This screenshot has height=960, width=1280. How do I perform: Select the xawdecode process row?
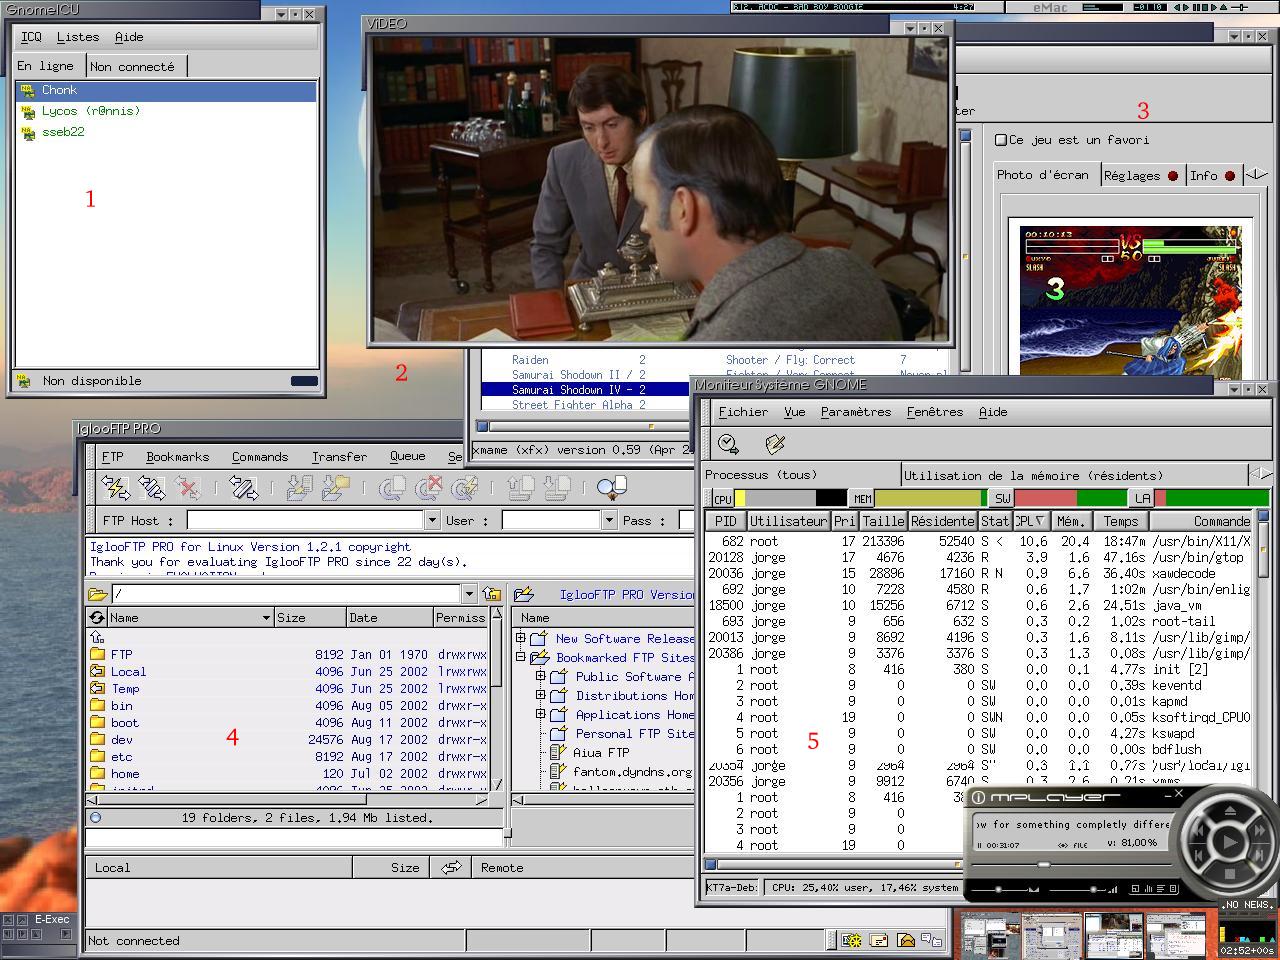(978, 573)
